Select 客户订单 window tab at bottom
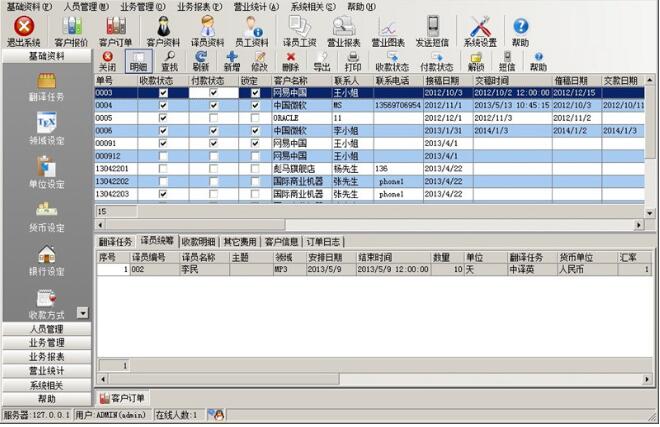 tap(122, 398)
